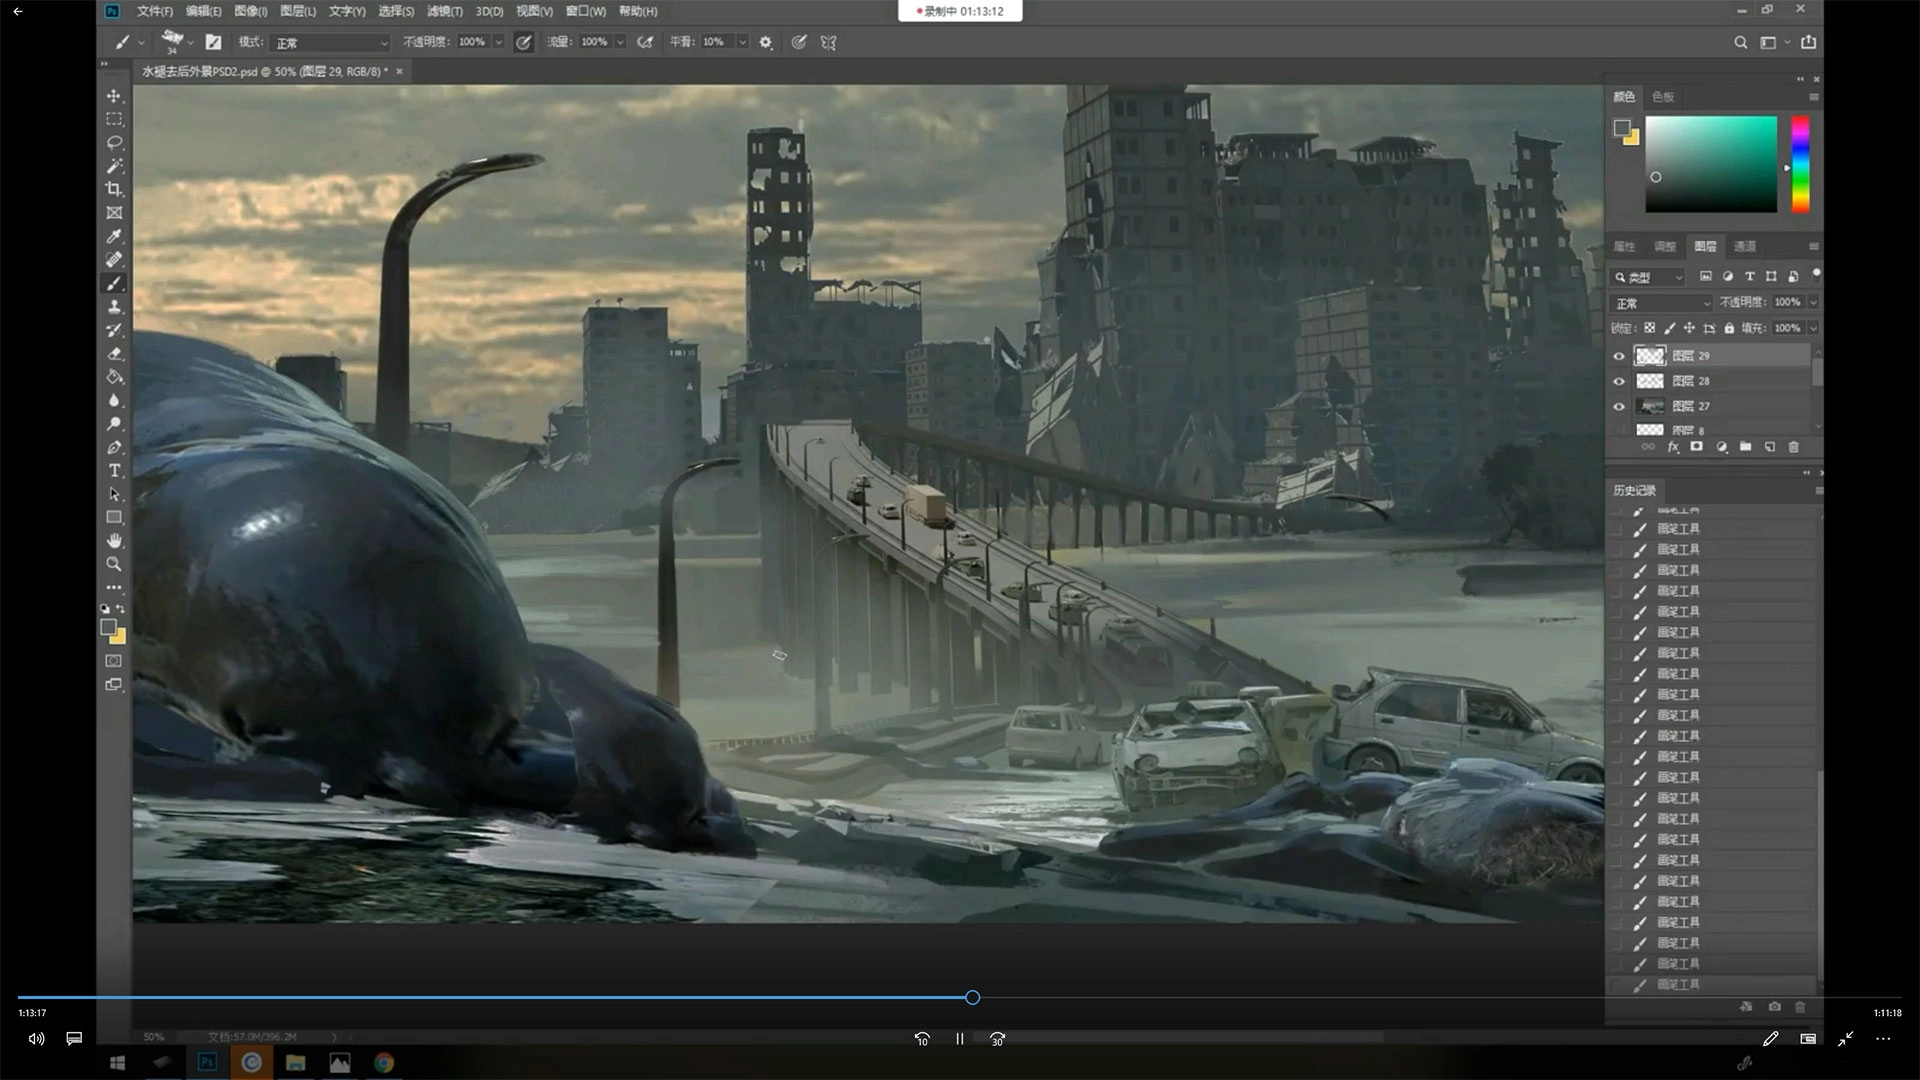
Task: Select the Crop tool
Action: pos(114,189)
